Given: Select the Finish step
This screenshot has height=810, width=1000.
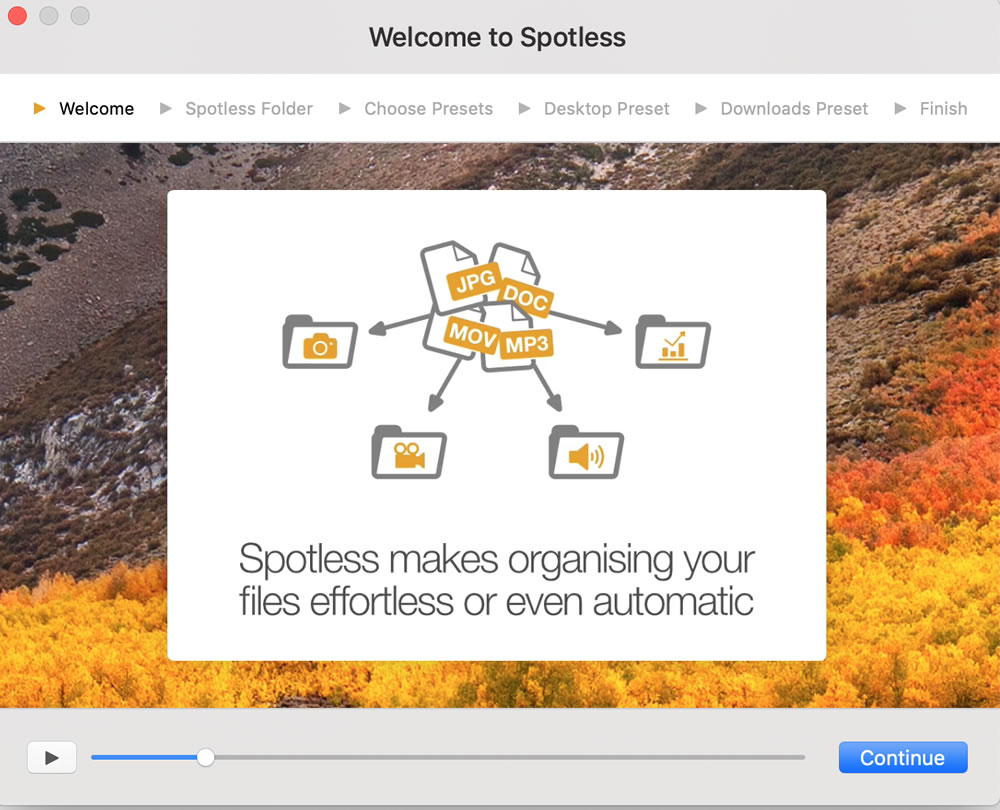Looking at the screenshot, I should 943,108.
